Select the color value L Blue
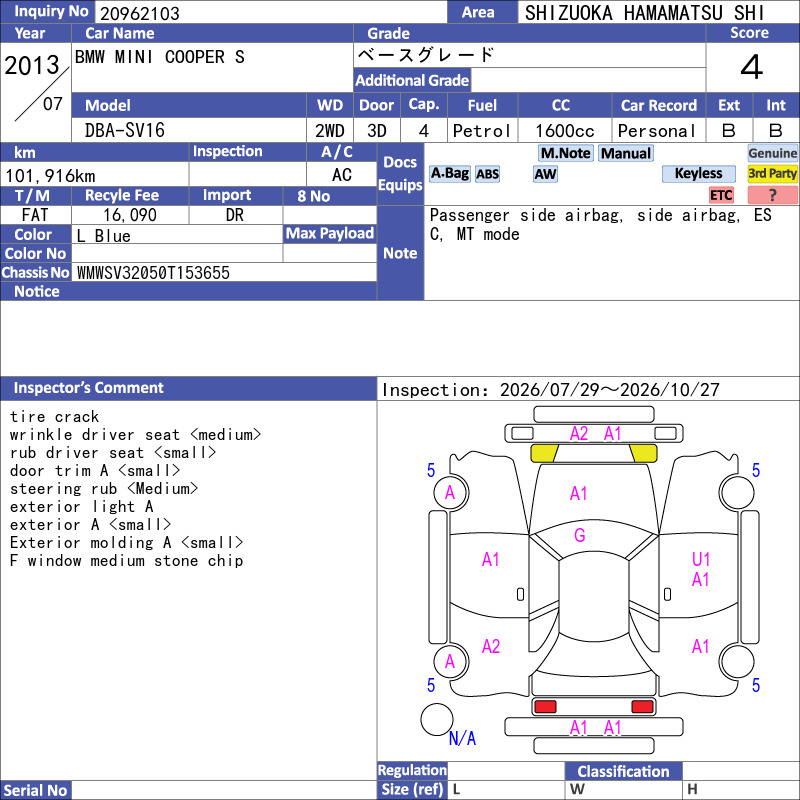 click(x=104, y=236)
